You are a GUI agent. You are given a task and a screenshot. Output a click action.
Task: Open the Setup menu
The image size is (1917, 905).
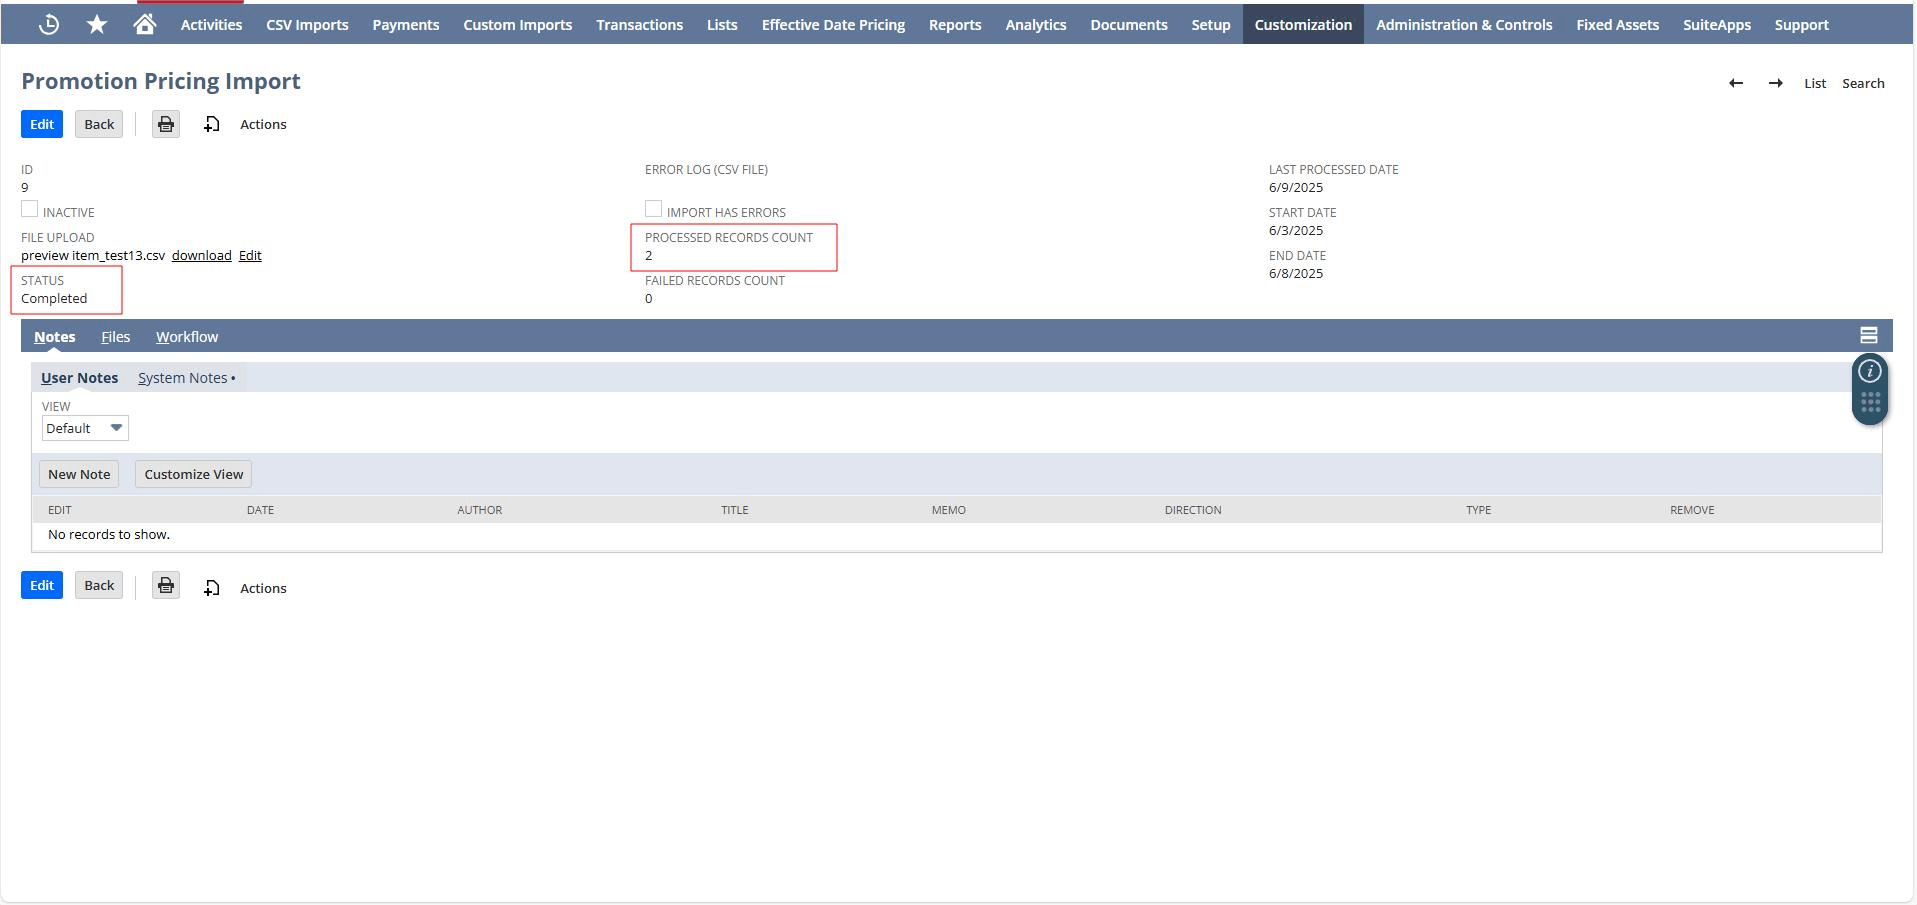point(1211,24)
